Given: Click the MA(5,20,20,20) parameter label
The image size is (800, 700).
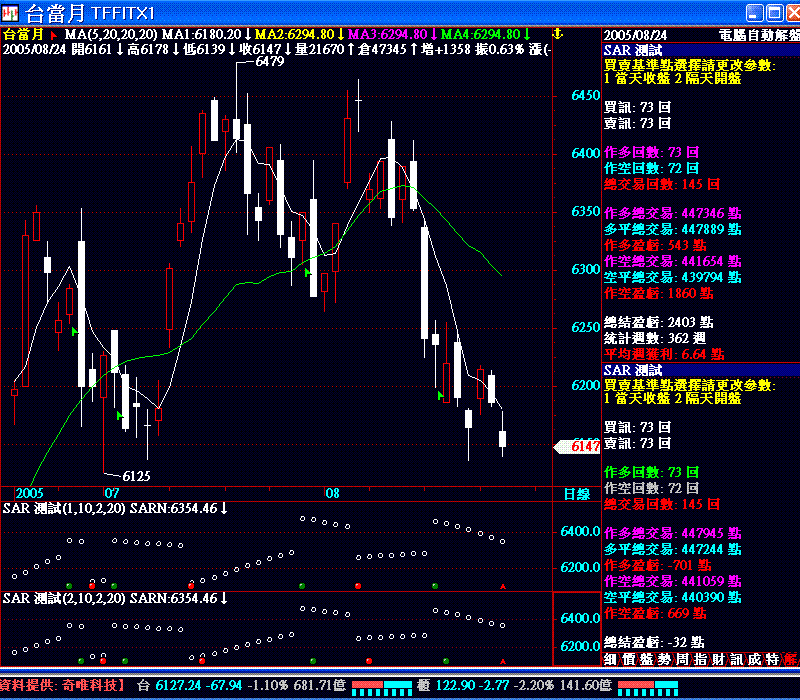Looking at the screenshot, I should 111,35.
